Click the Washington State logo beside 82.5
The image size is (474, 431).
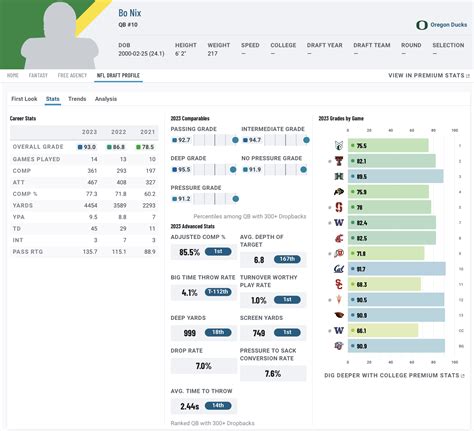pos(339,238)
